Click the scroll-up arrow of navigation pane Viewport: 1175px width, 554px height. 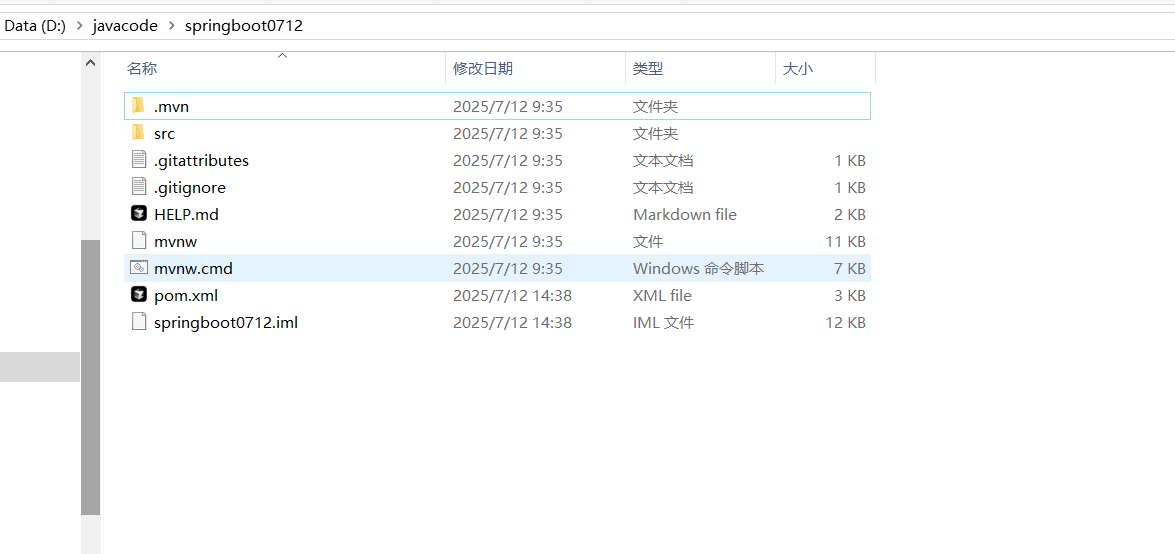[x=90, y=64]
